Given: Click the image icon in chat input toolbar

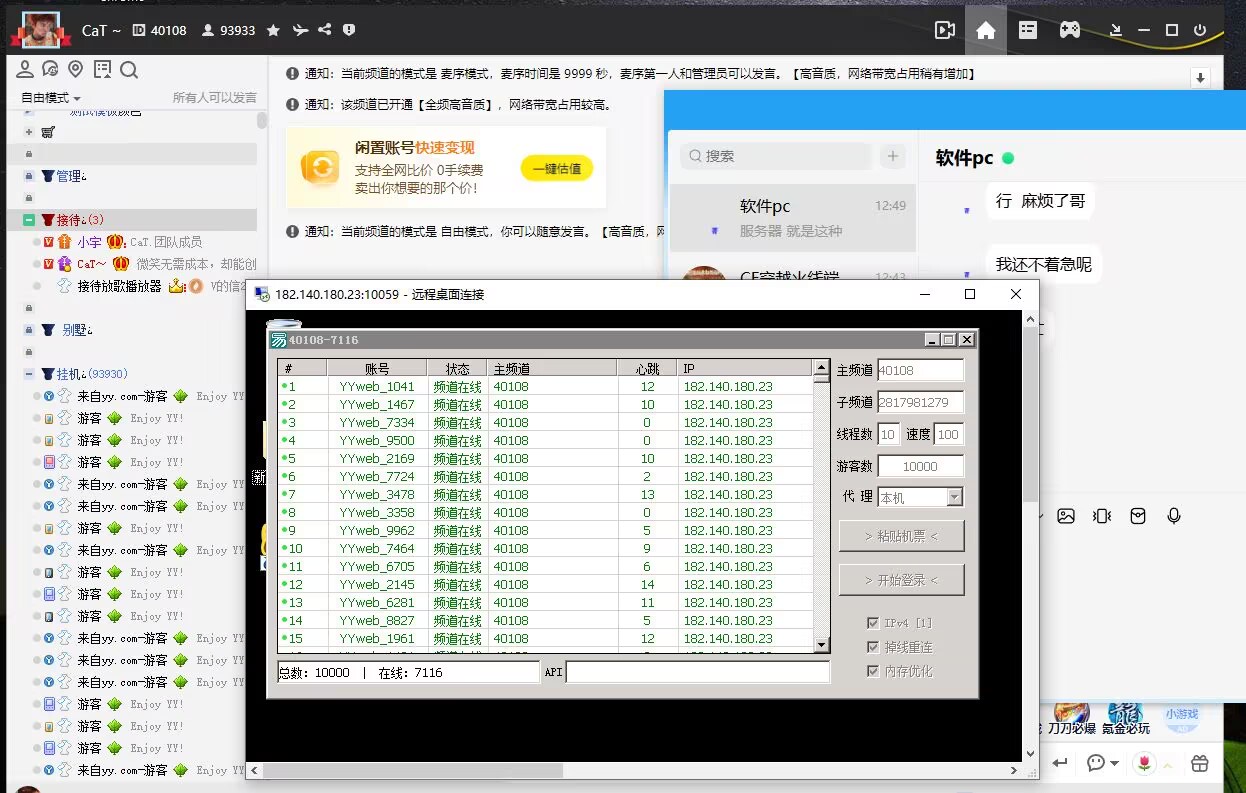Looking at the screenshot, I should click(1066, 516).
